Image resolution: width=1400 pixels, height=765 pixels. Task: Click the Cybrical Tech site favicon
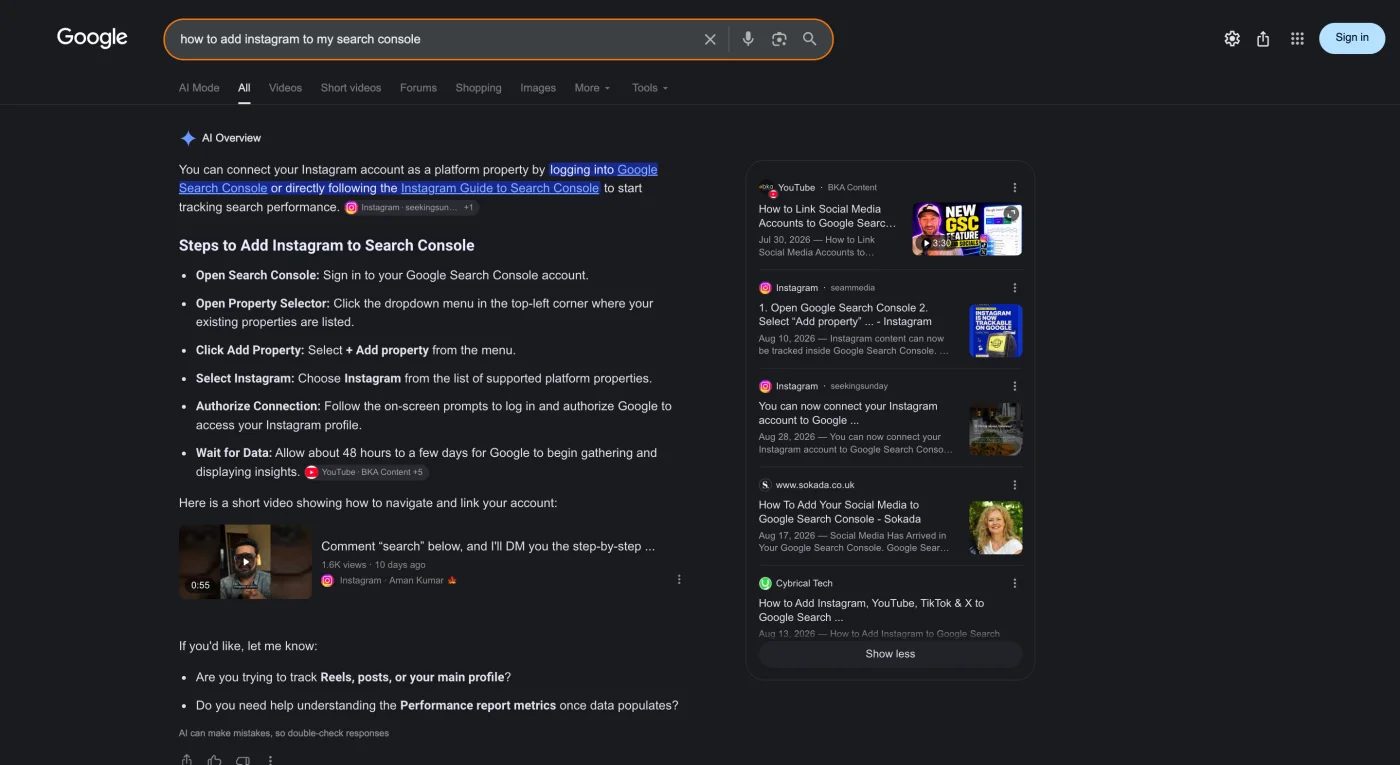click(765, 583)
